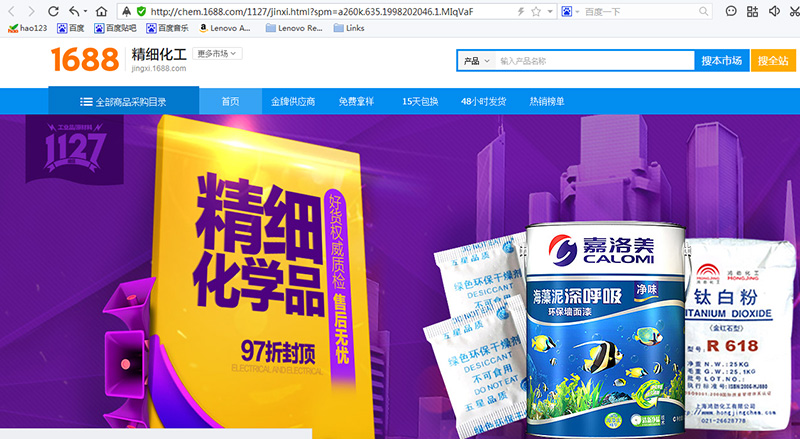Image resolution: width=800 pixels, height=439 pixels.
Task: Click the 精细化工 market title
Action: point(159,54)
